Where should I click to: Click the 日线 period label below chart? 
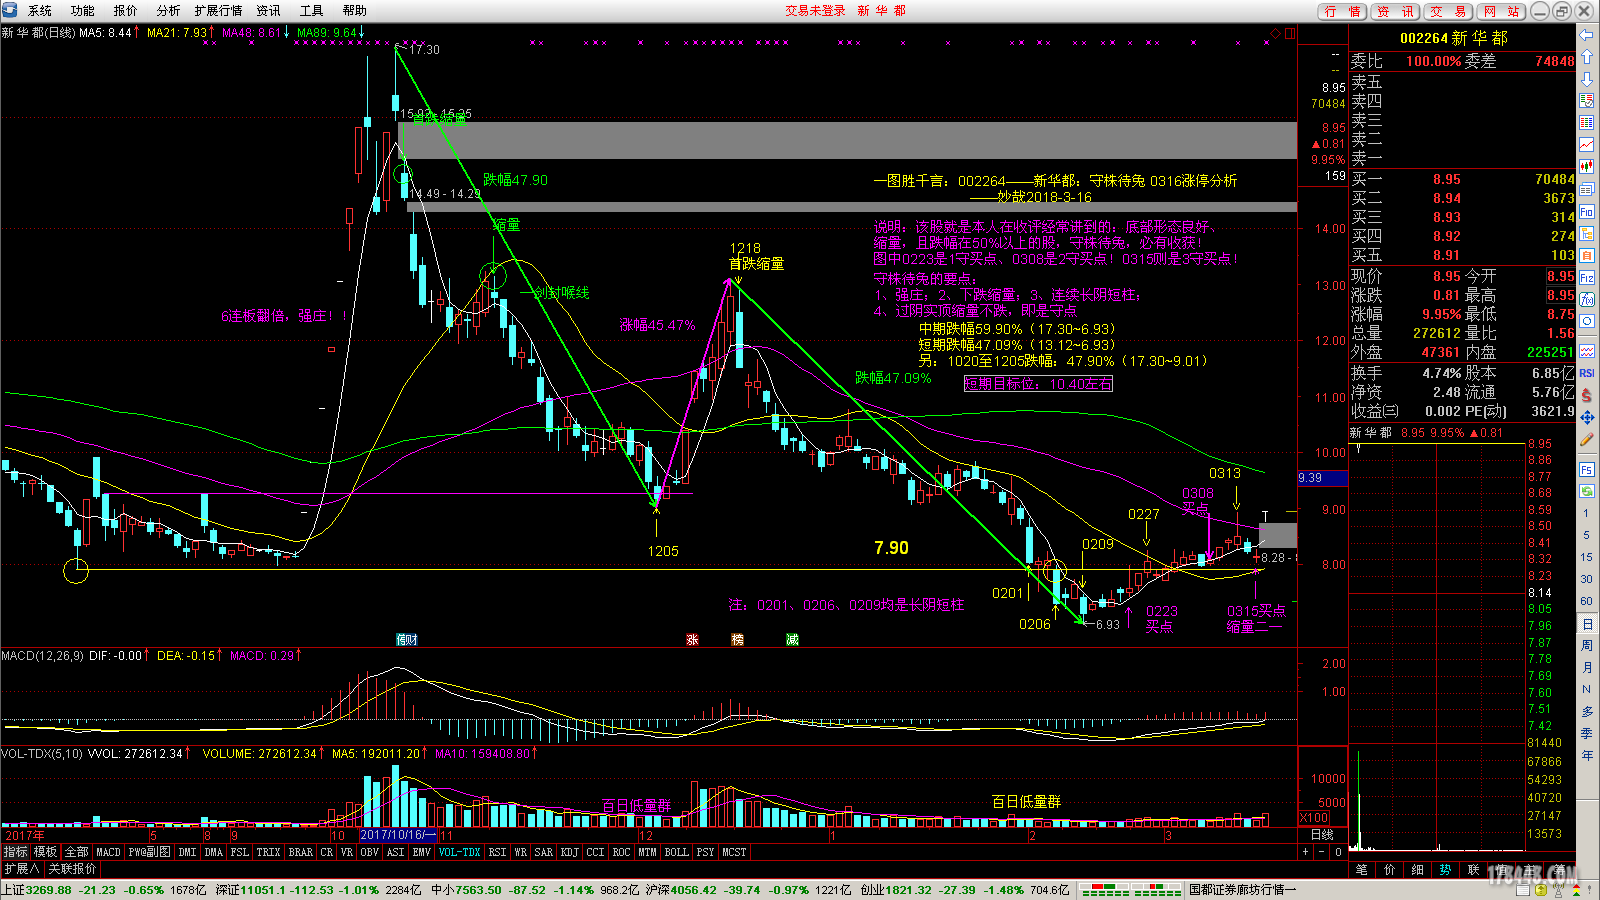(x=1322, y=834)
